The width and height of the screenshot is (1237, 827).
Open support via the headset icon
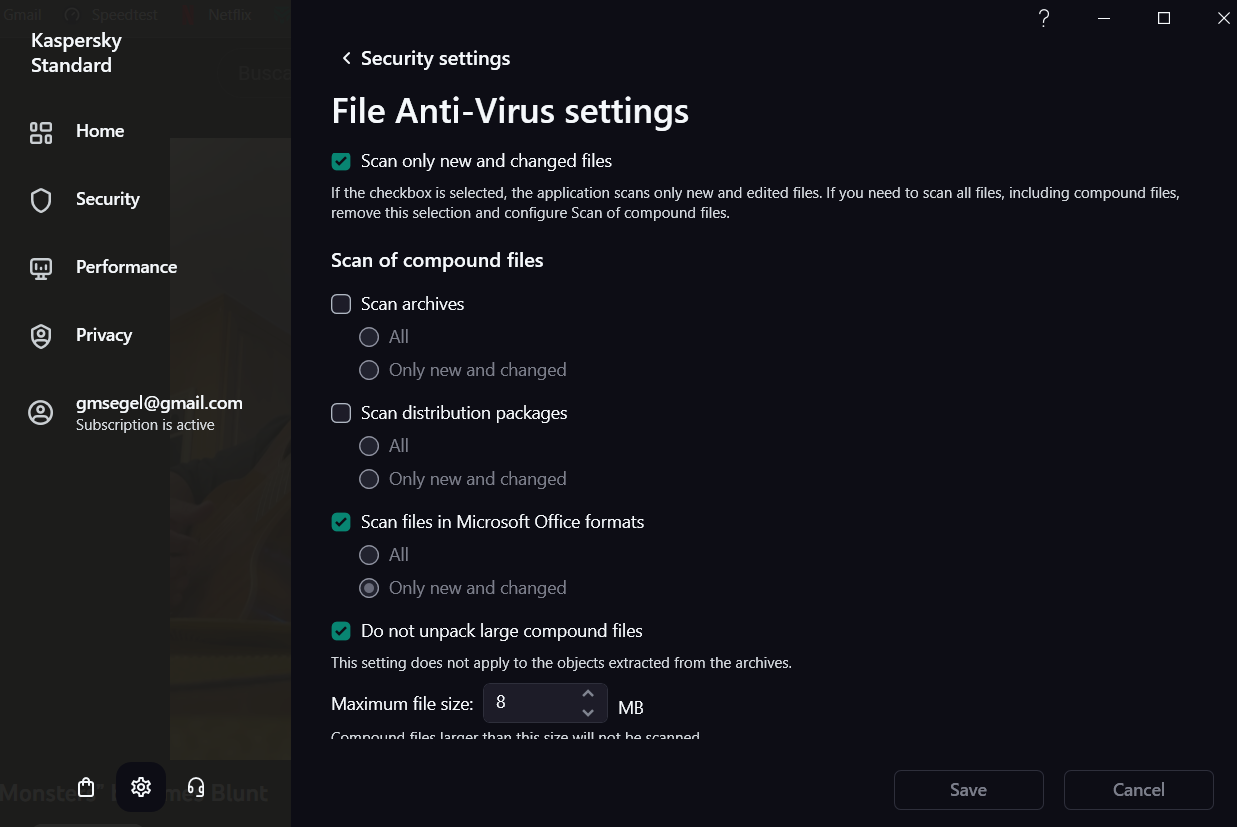pyautogui.click(x=196, y=787)
